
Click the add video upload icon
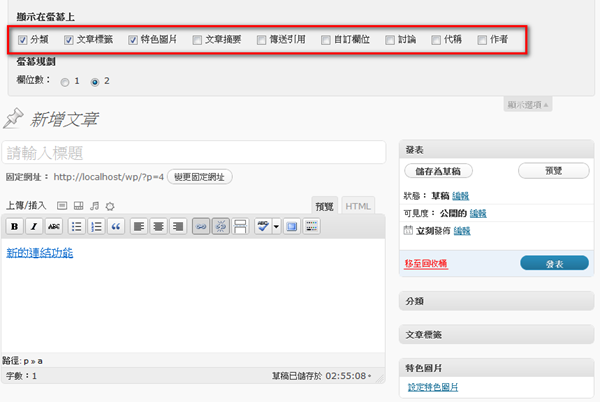point(78,206)
